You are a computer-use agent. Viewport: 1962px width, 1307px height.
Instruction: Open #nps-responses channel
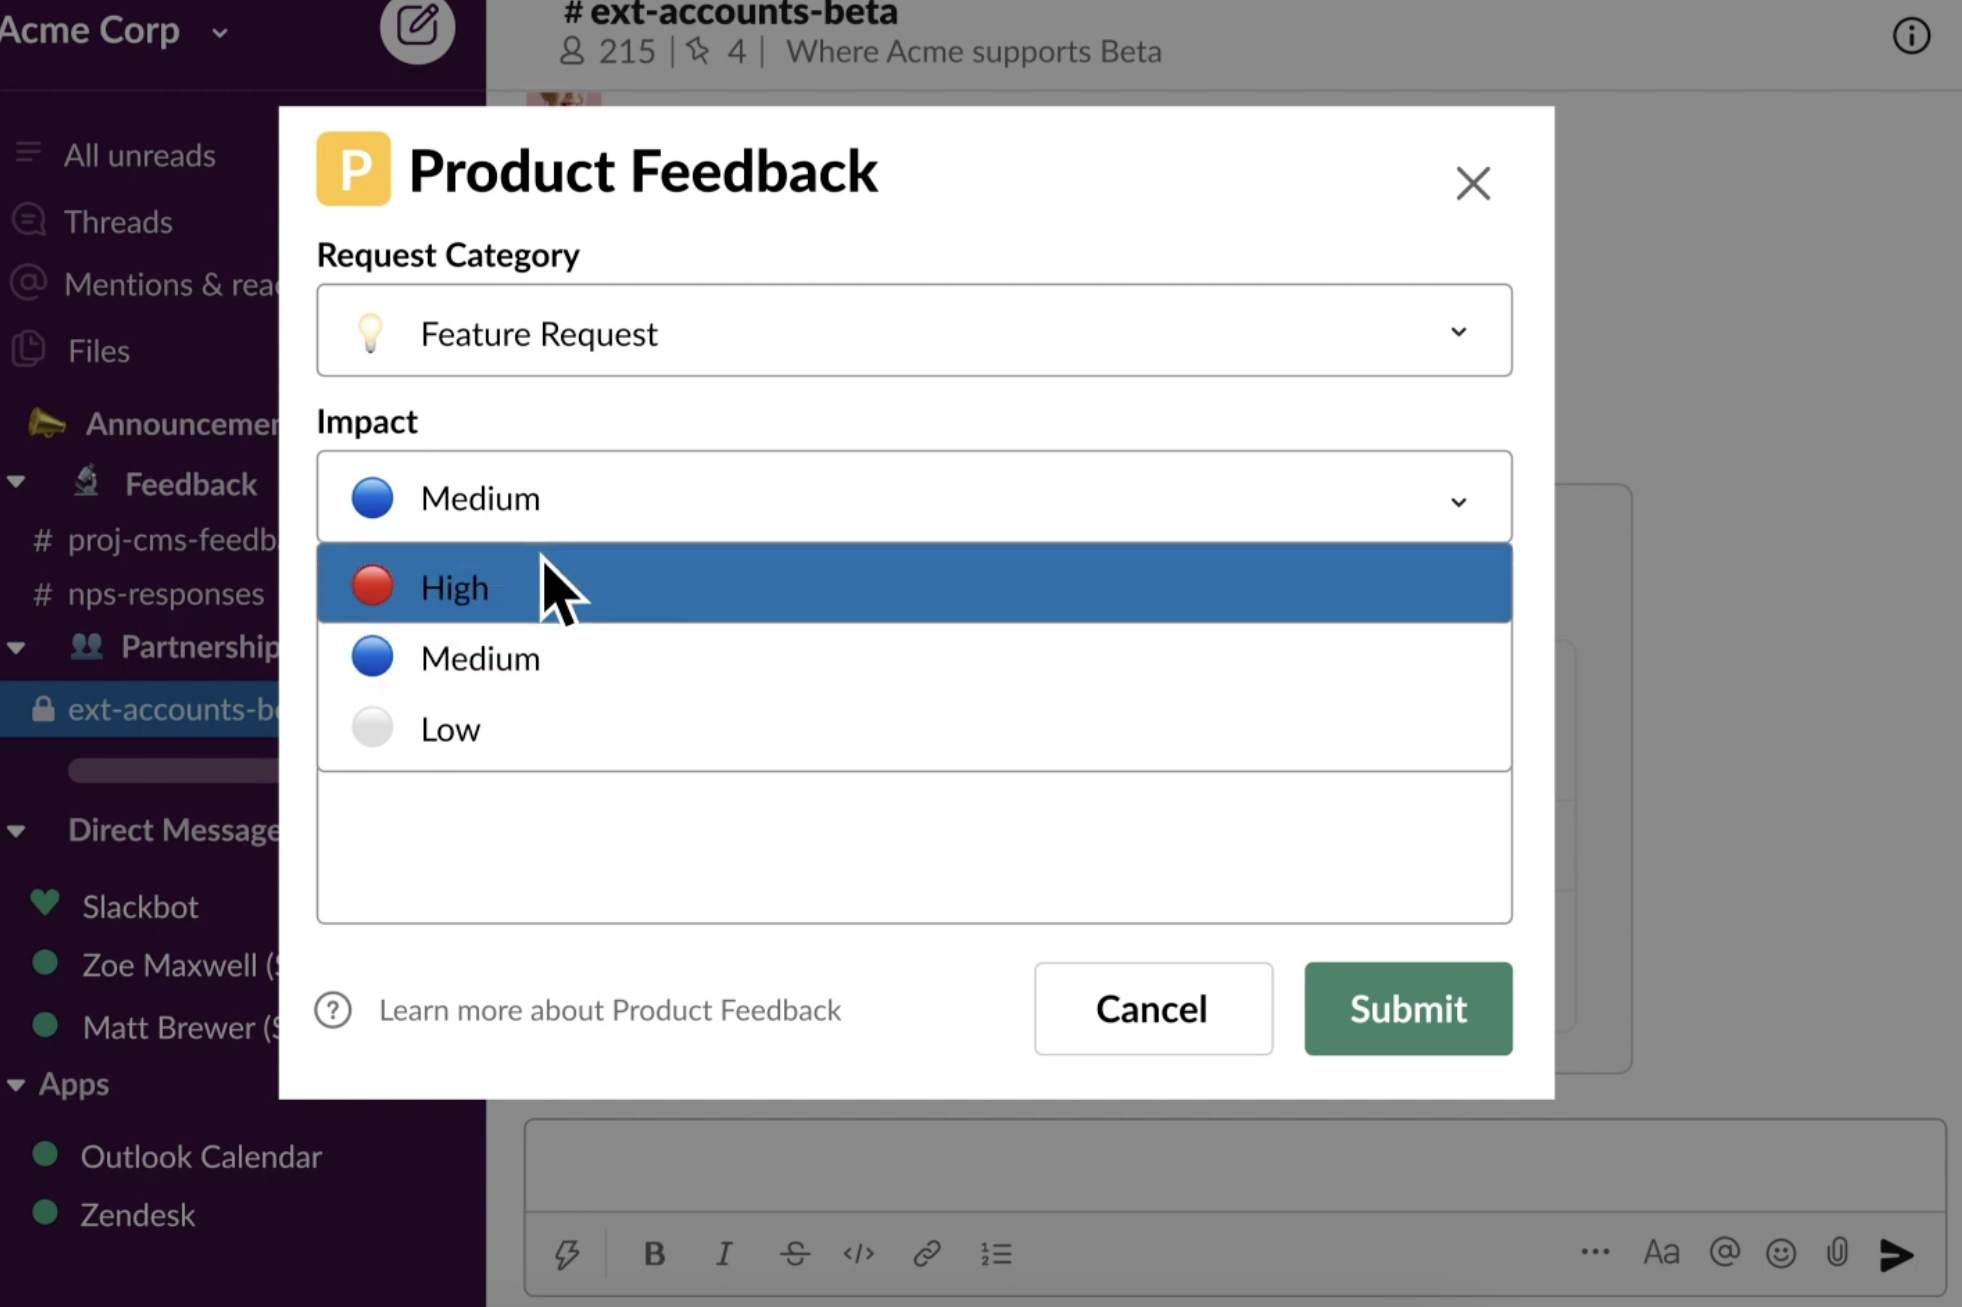pyautogui.click(x=148, y=594)
